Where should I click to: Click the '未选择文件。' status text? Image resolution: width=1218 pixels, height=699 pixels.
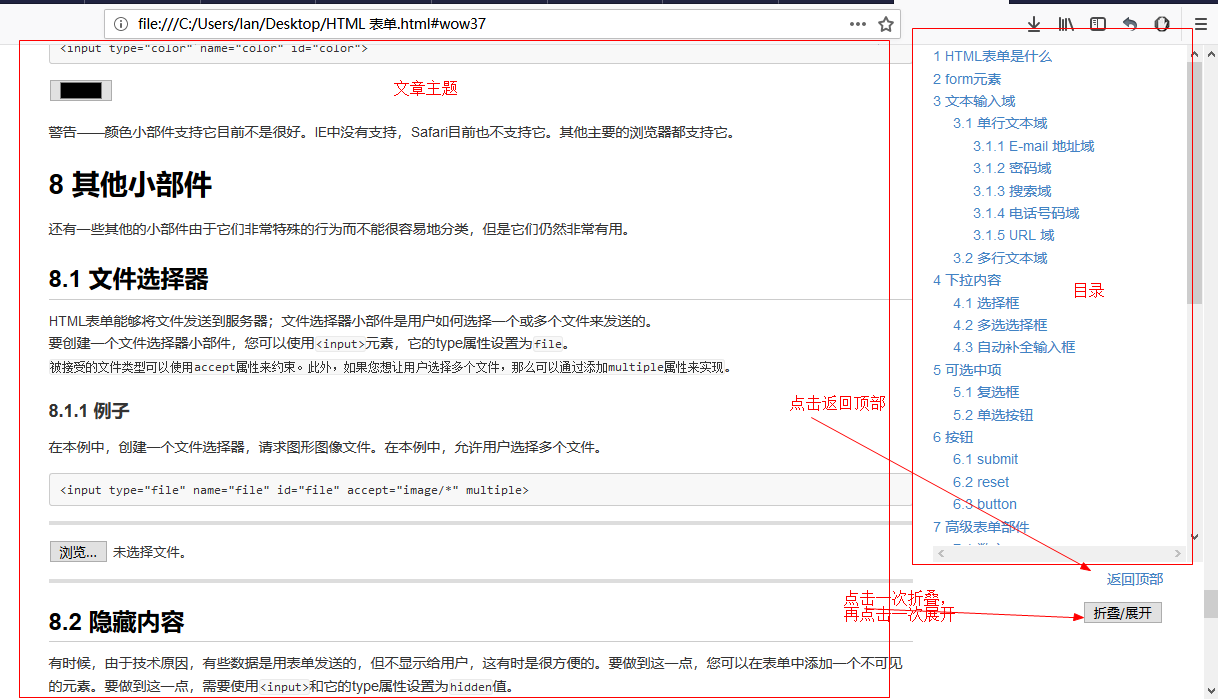tap(150, 552)
